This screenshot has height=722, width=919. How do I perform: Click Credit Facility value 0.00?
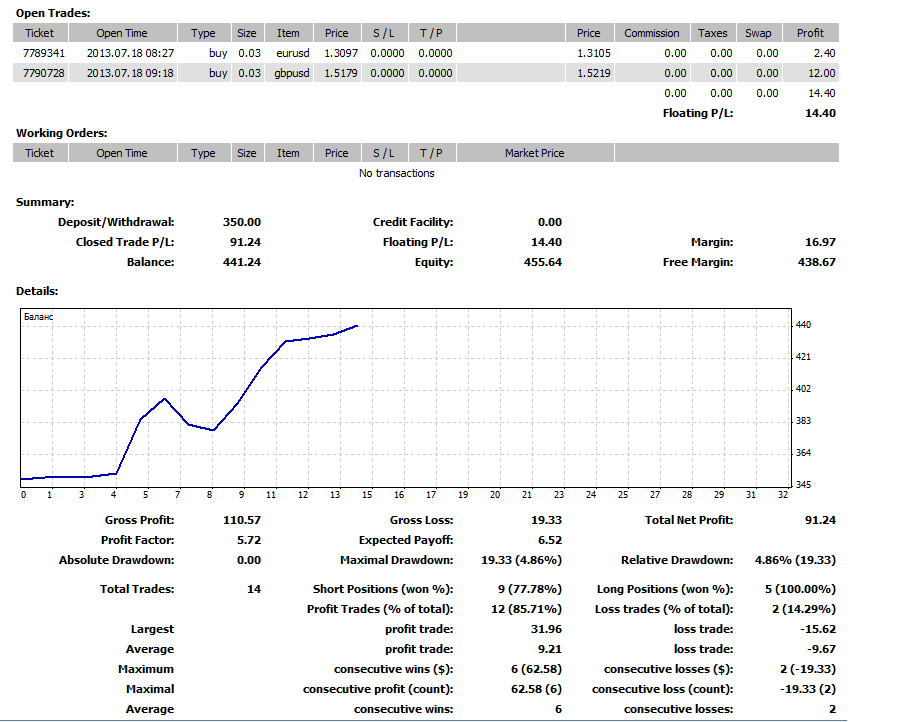tap(550, 222)
